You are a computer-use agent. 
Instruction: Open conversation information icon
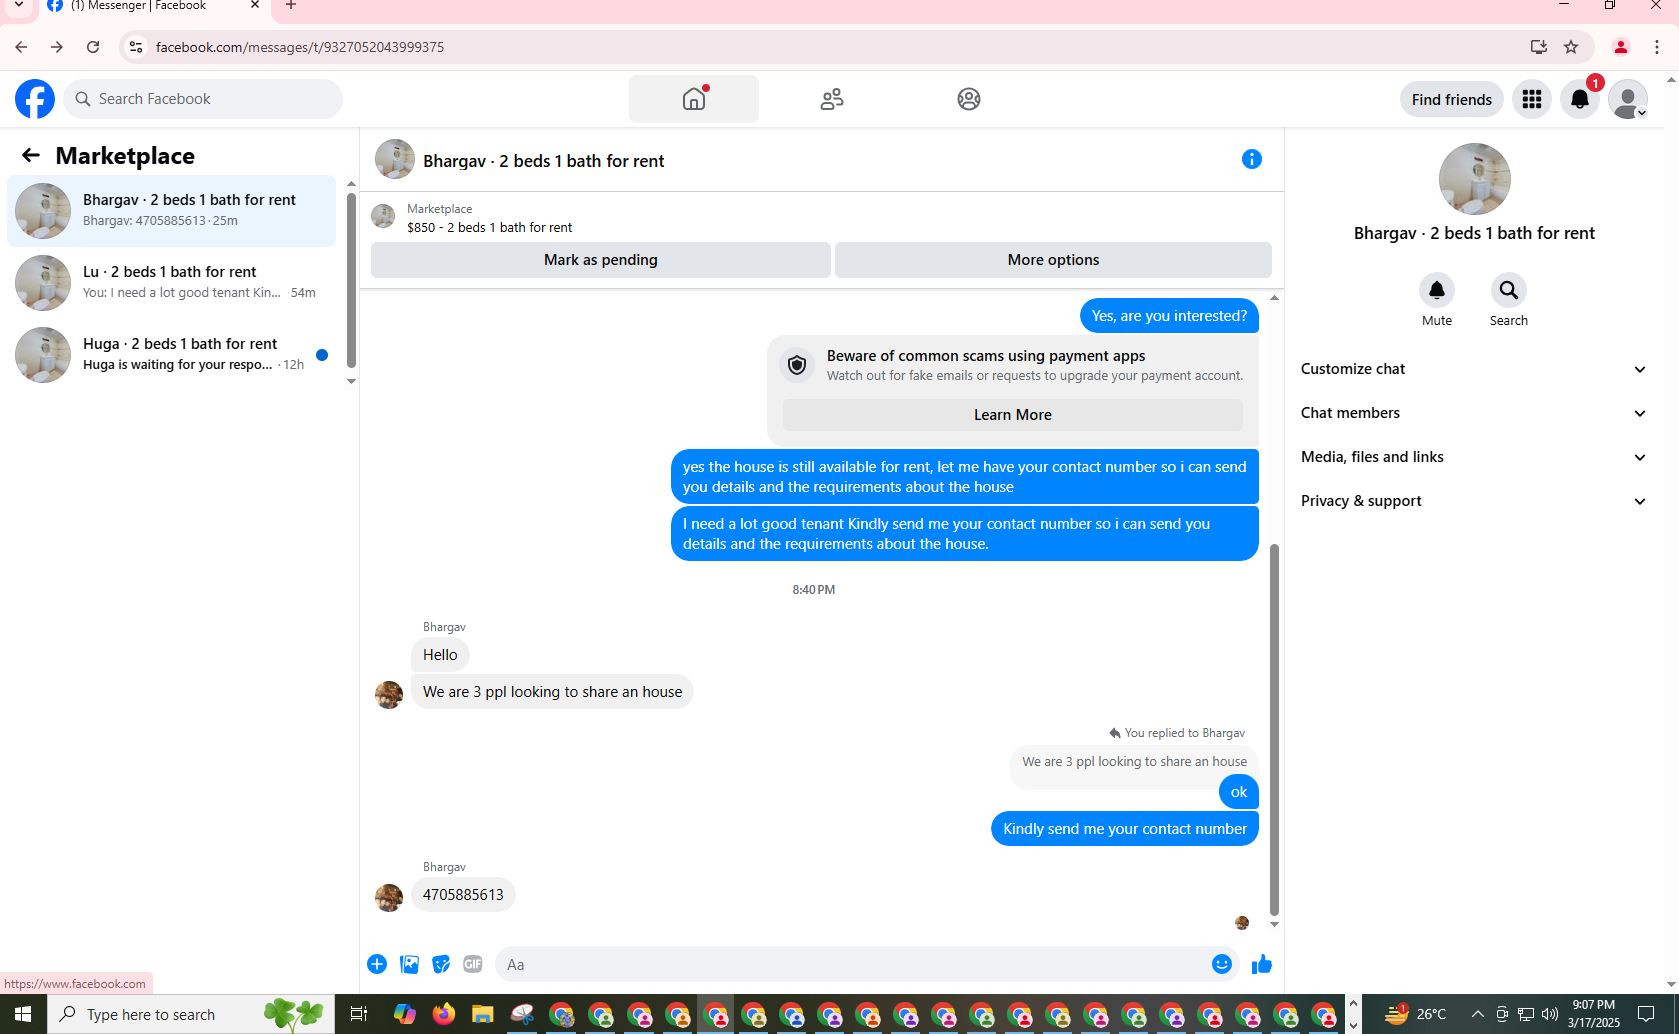(x=1252, y=159)
